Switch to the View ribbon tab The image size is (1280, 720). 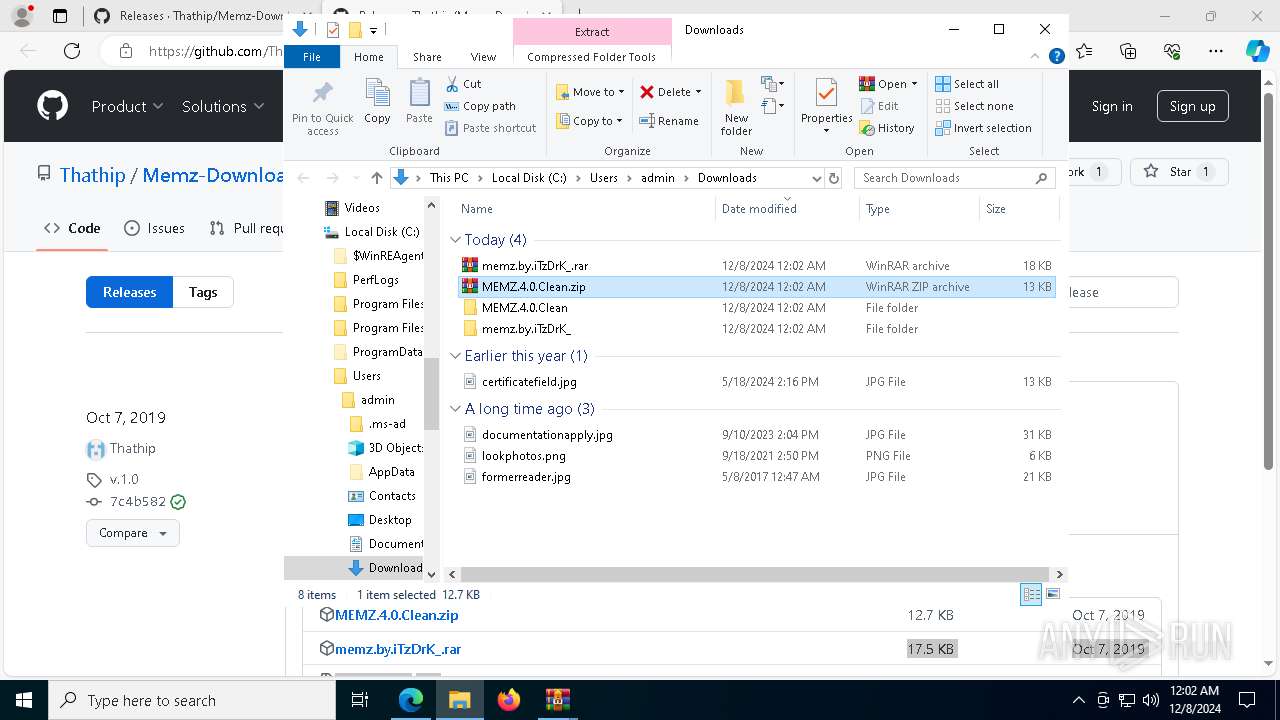[483, 57]
